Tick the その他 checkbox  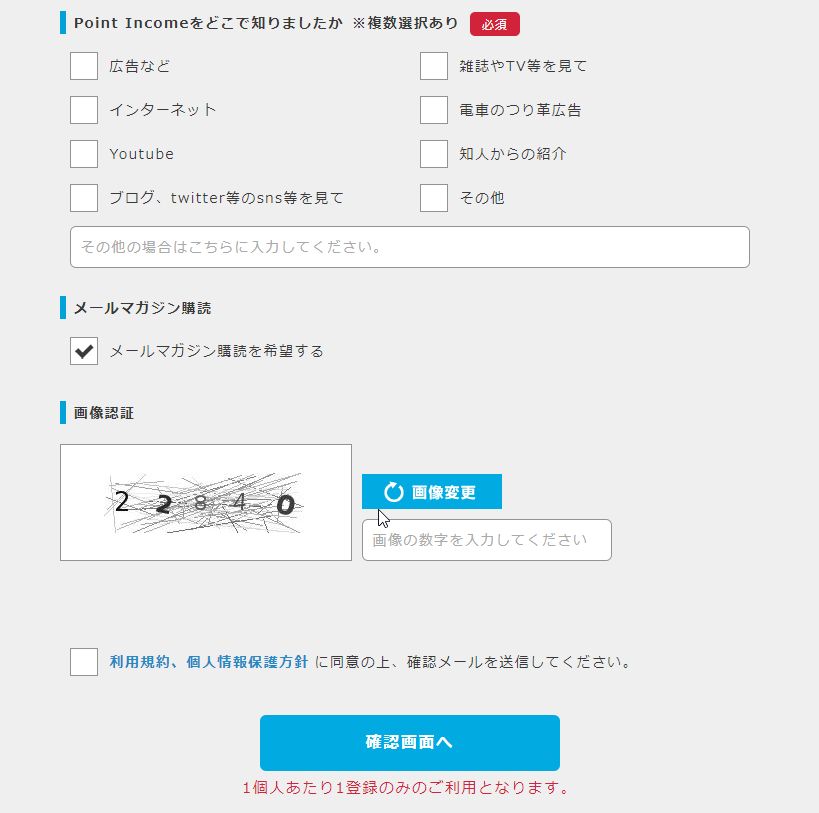click(x=434, y=197)
